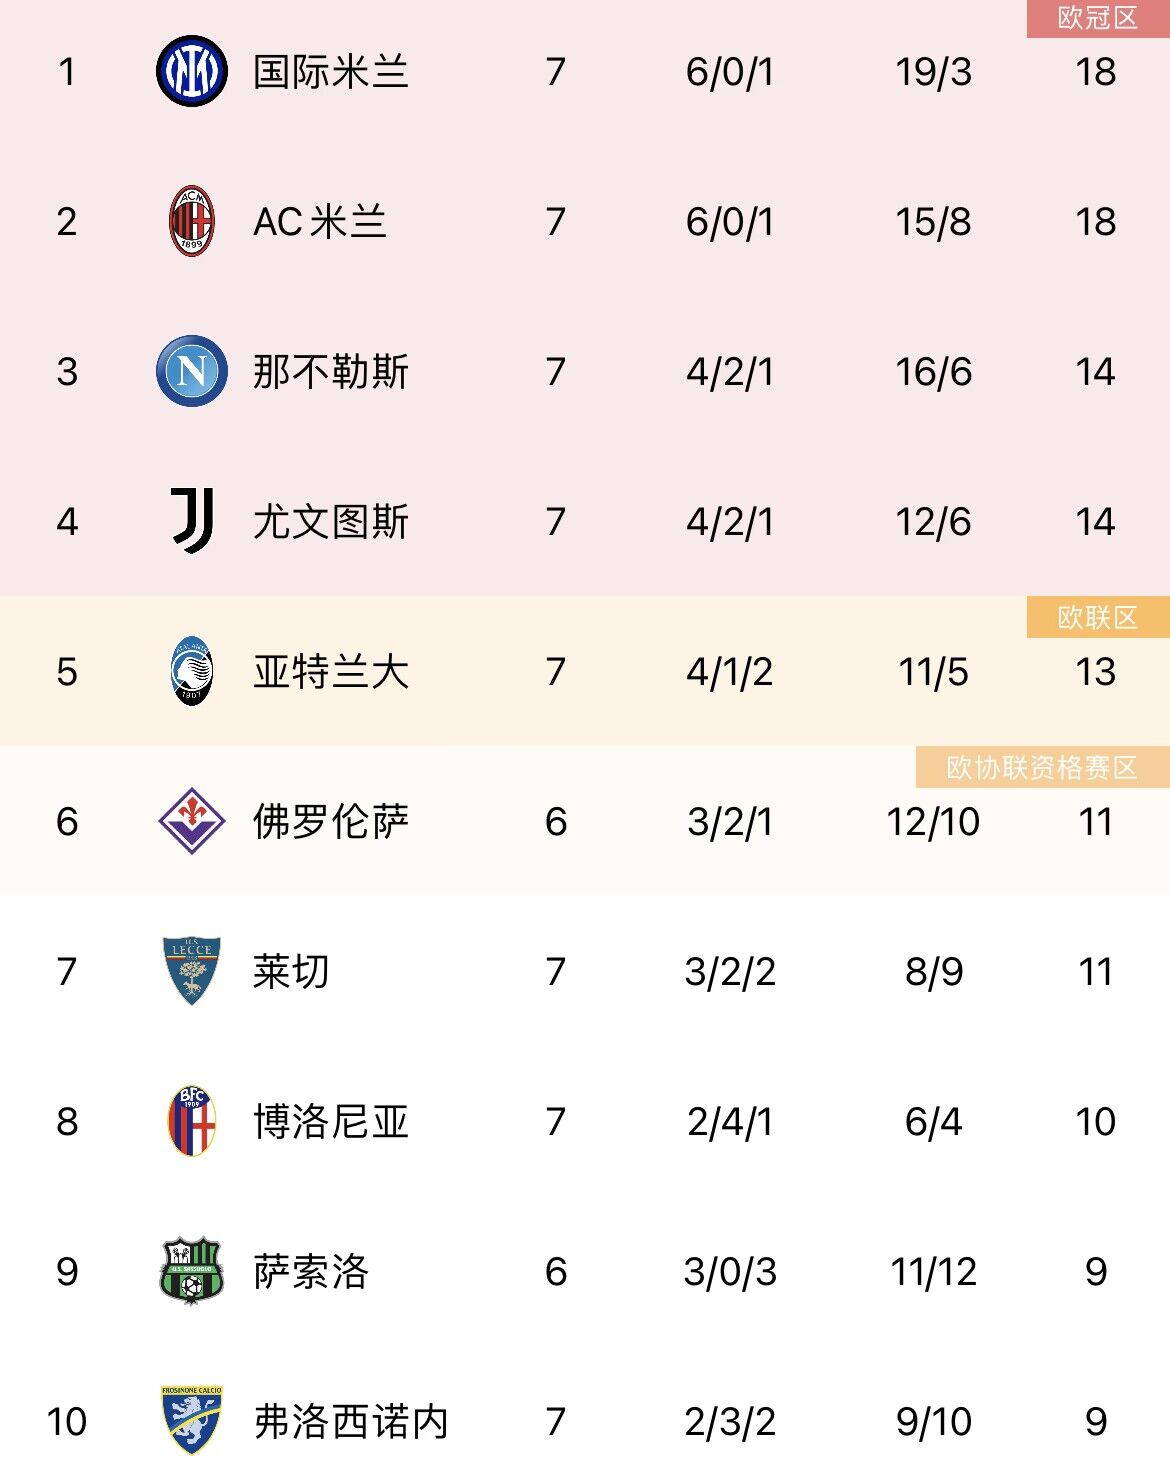Click the AC Milan club crest
This screenshot has height=1484, width=1170.
pyautogui.click(x=191, y=221)
